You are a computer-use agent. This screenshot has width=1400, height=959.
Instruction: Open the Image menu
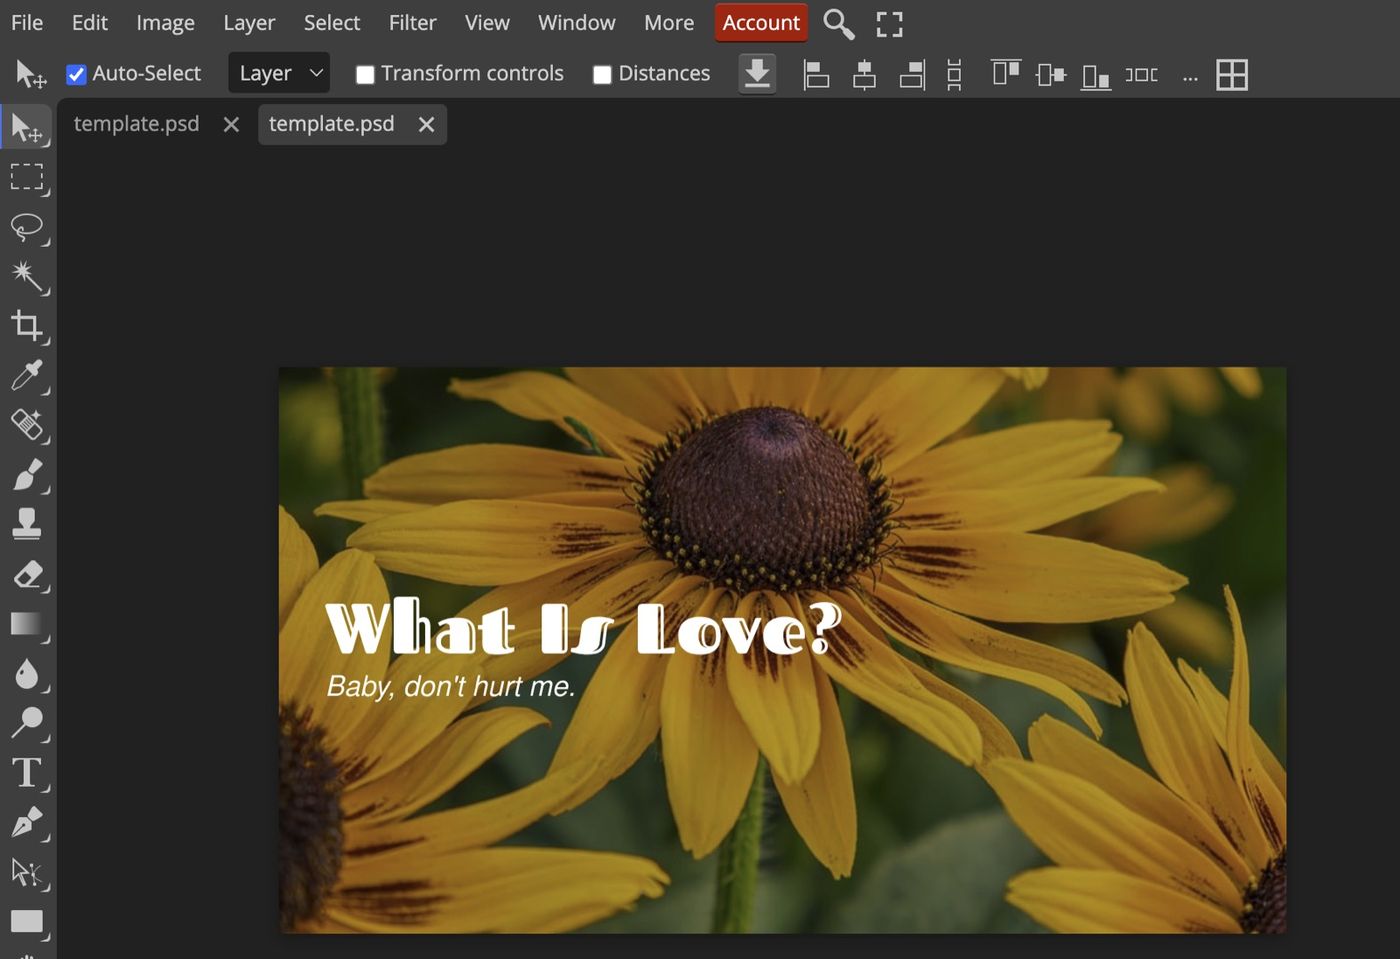point(165,22)
